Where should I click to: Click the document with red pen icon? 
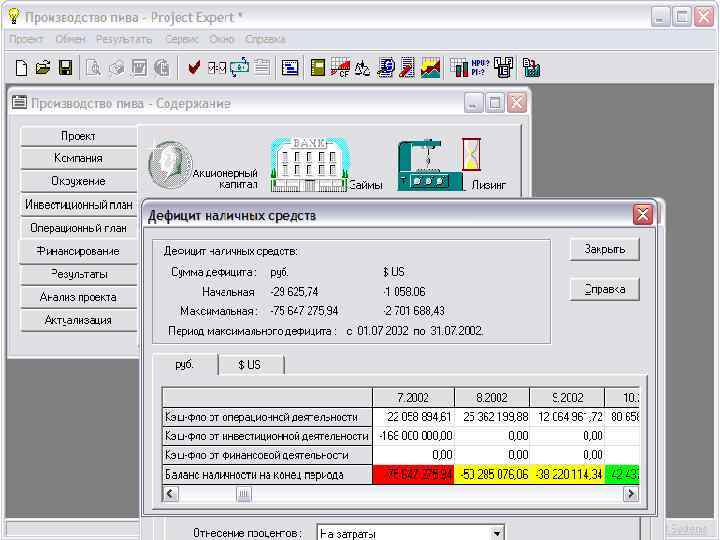407,68
